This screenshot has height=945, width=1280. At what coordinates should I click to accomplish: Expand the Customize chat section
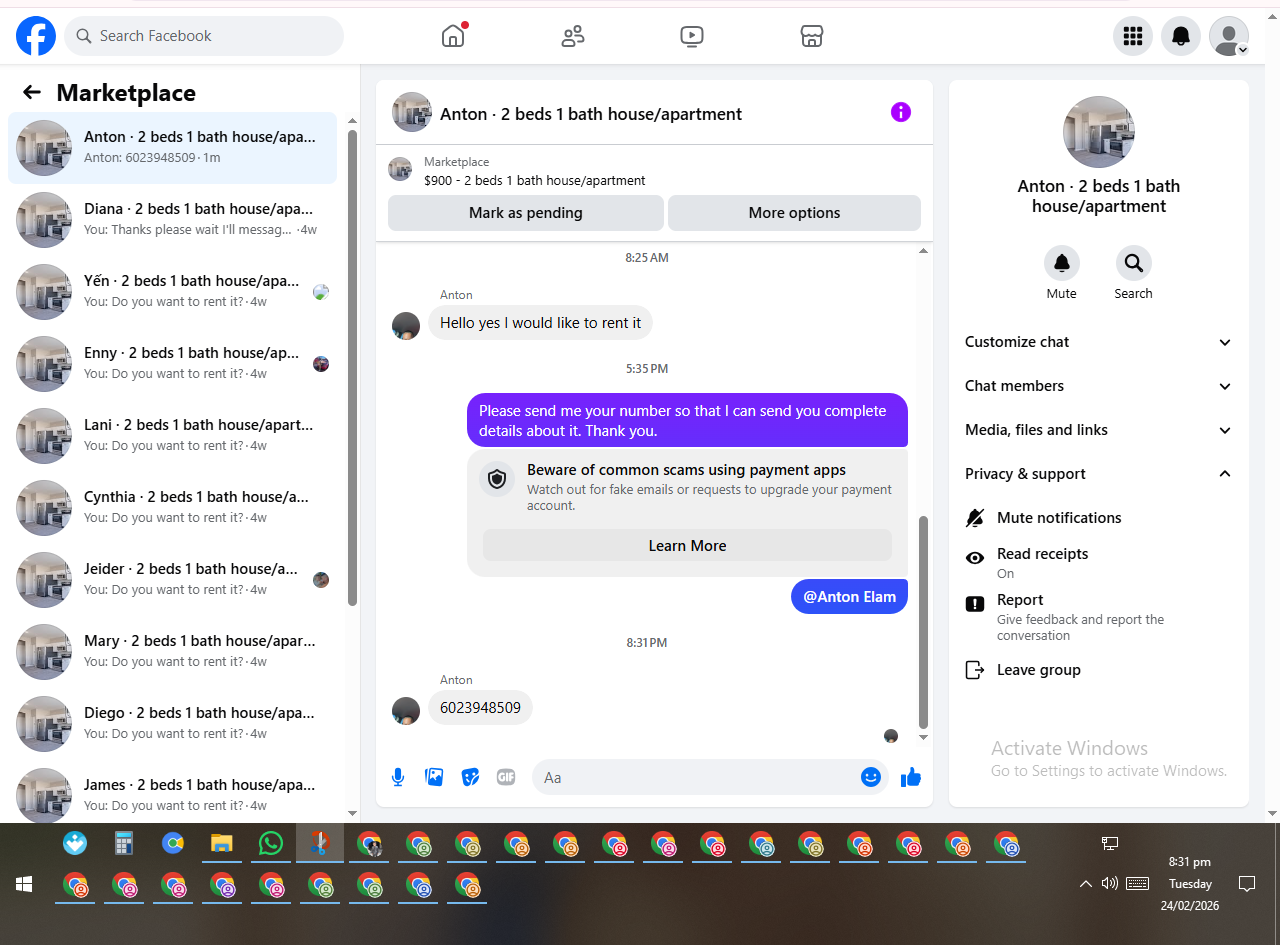click(x=1099, y=342)
